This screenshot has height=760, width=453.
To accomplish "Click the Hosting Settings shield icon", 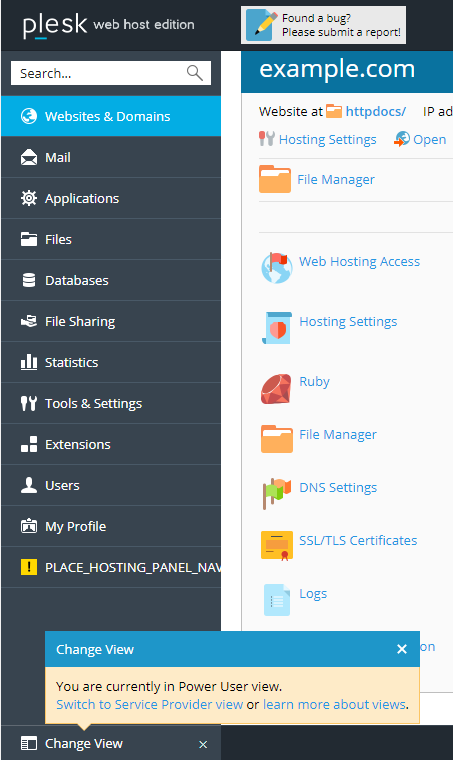I will coord(277,328).
